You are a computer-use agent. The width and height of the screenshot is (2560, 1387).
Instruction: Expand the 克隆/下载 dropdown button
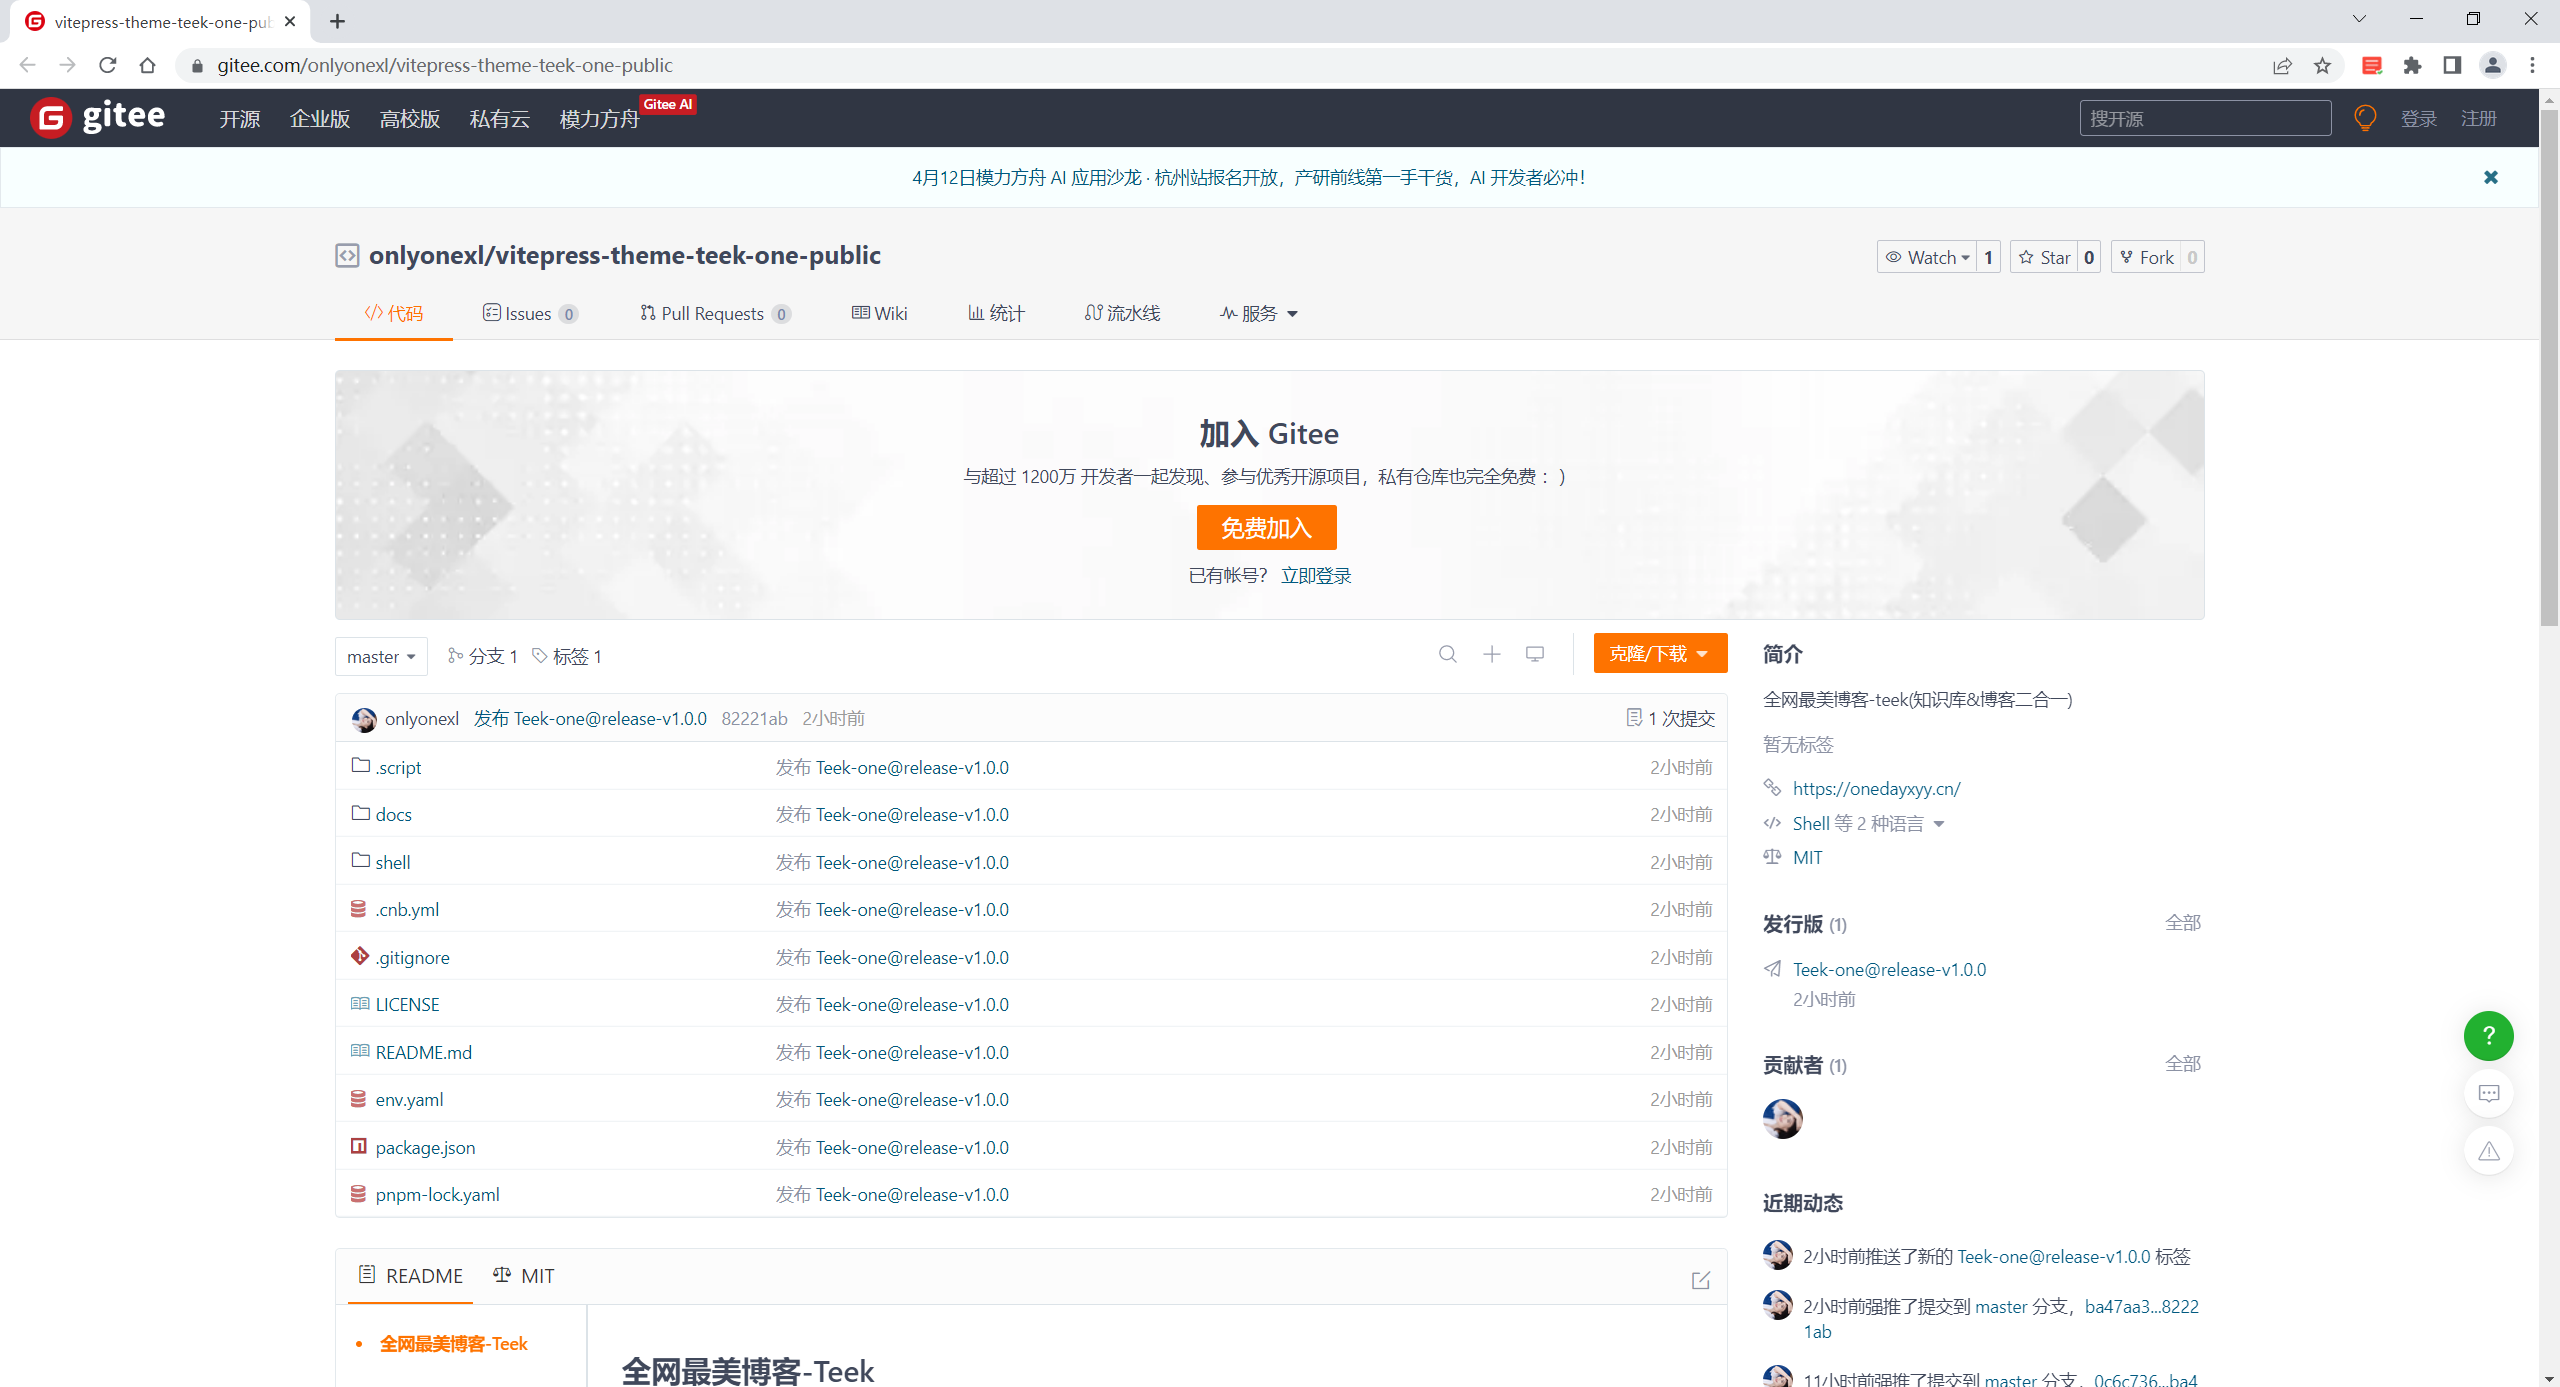click(1659, 653)
